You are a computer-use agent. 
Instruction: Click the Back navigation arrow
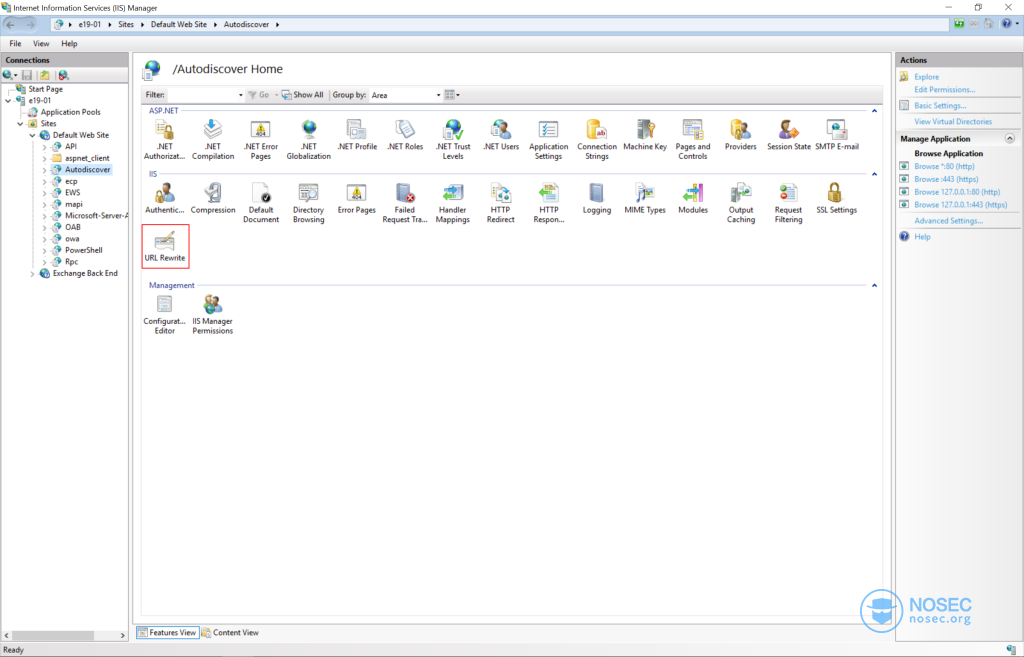(x=10, y=25)
